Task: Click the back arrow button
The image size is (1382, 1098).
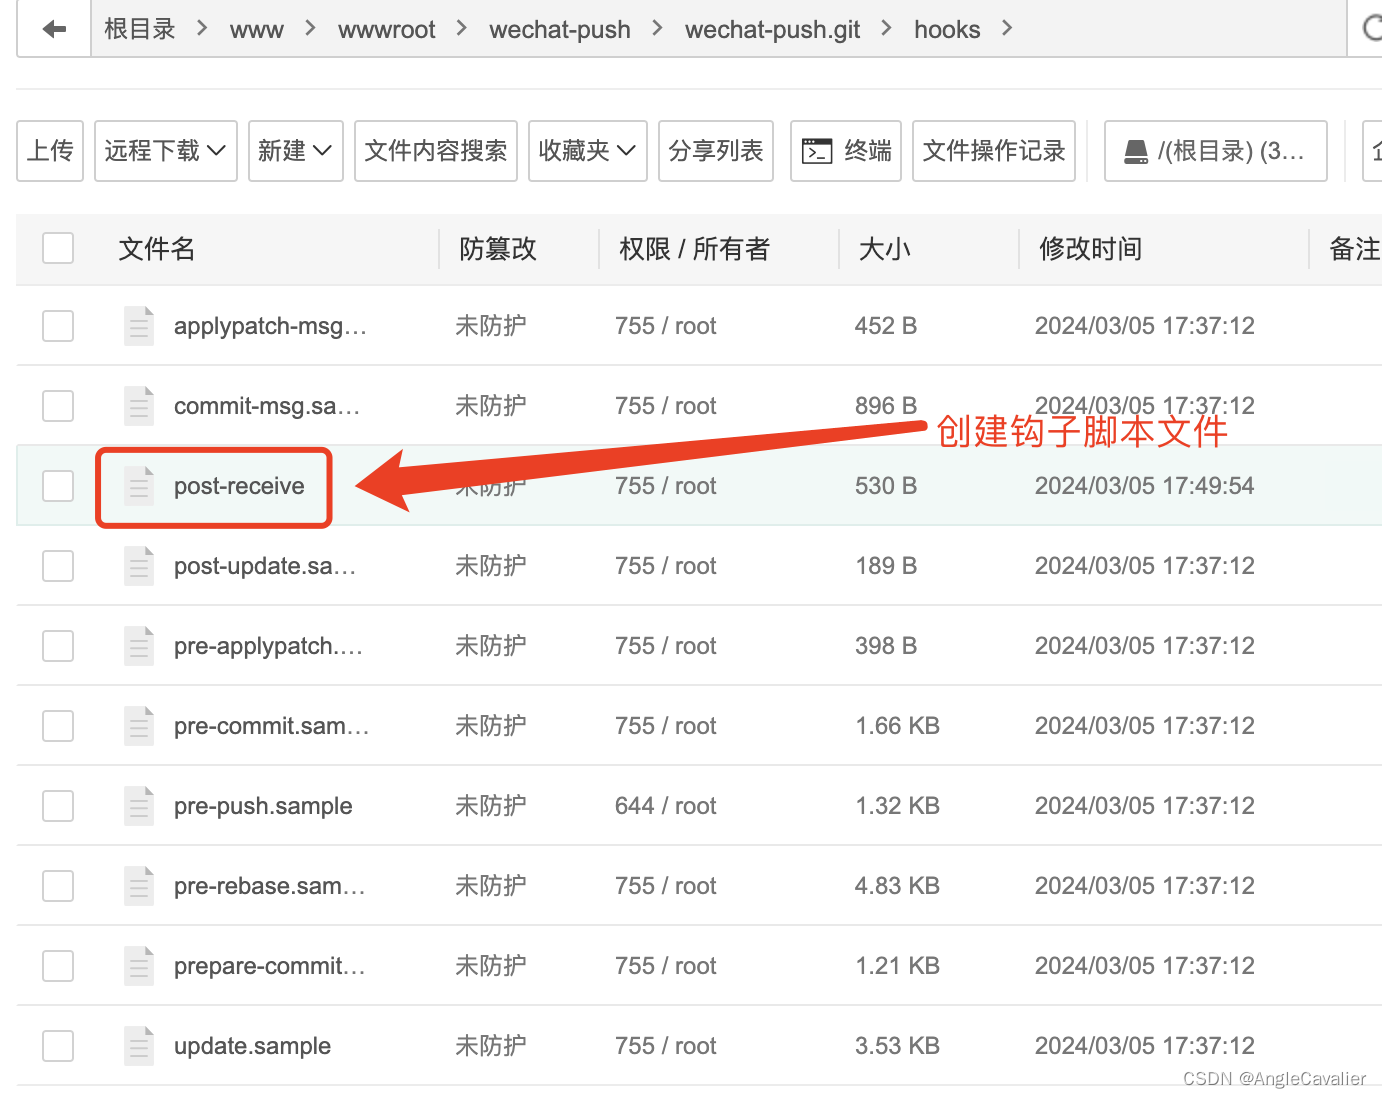Action: (54, 29)
